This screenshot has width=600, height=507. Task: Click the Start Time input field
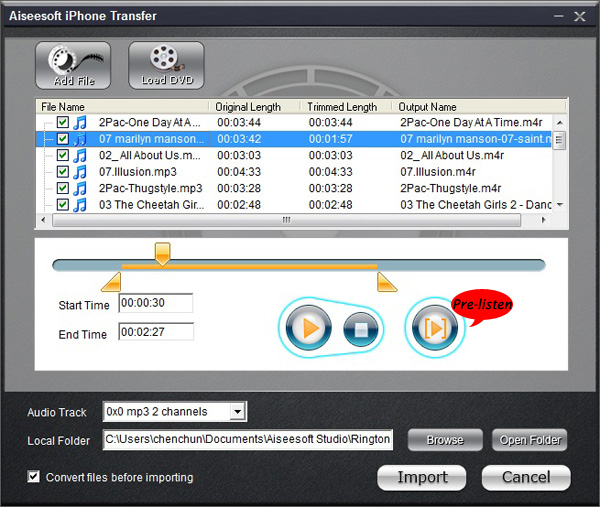click(156, 303)
